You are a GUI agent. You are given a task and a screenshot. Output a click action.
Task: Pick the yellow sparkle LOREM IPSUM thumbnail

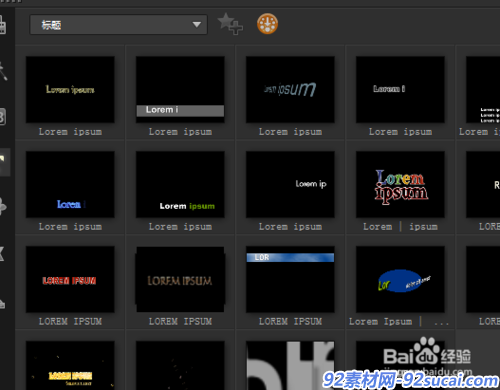click(x=70, y=365)
